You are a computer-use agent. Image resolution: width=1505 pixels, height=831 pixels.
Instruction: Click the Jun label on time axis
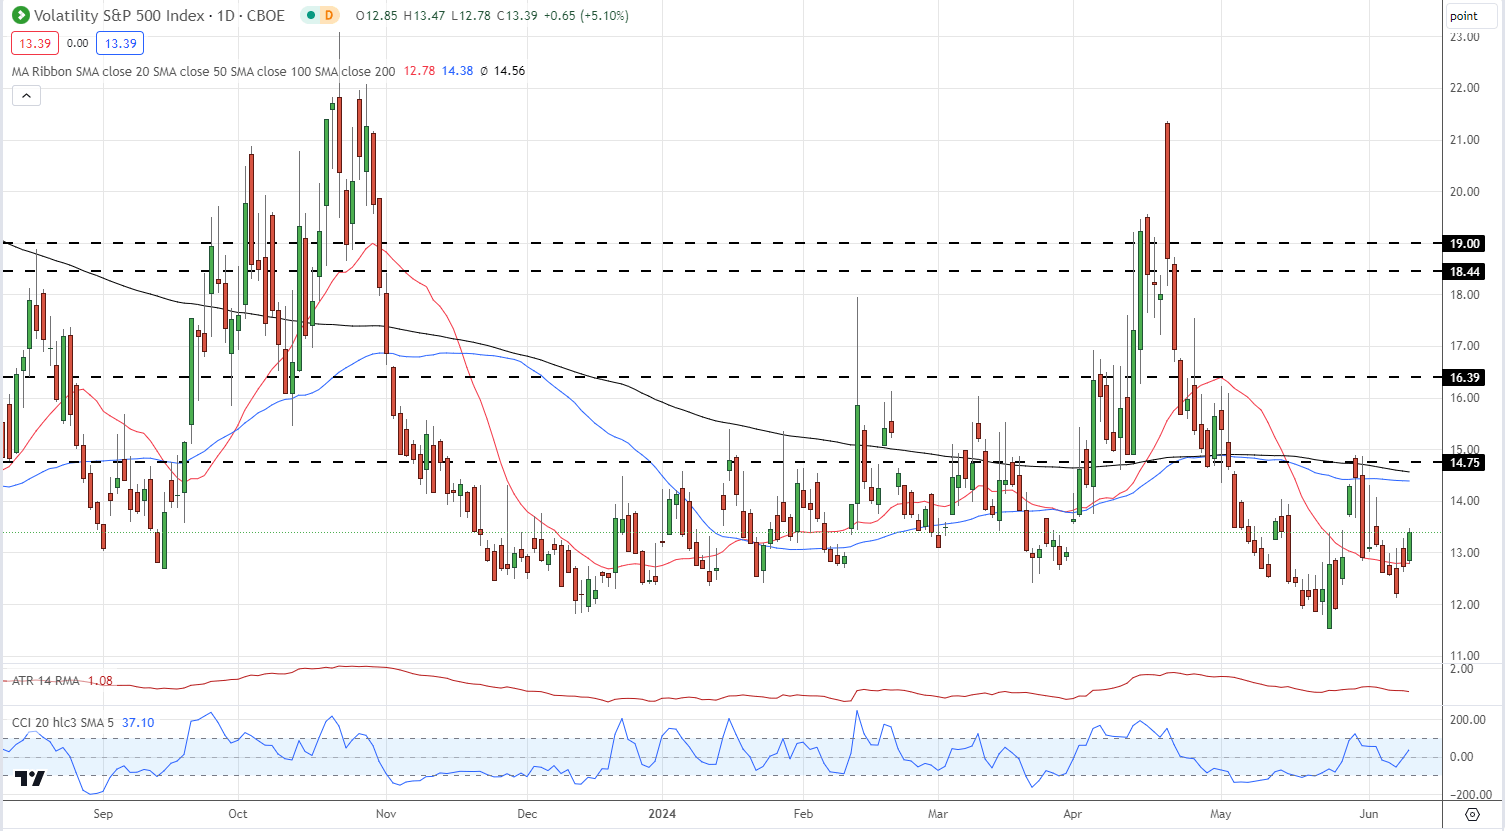[1369, 814]
